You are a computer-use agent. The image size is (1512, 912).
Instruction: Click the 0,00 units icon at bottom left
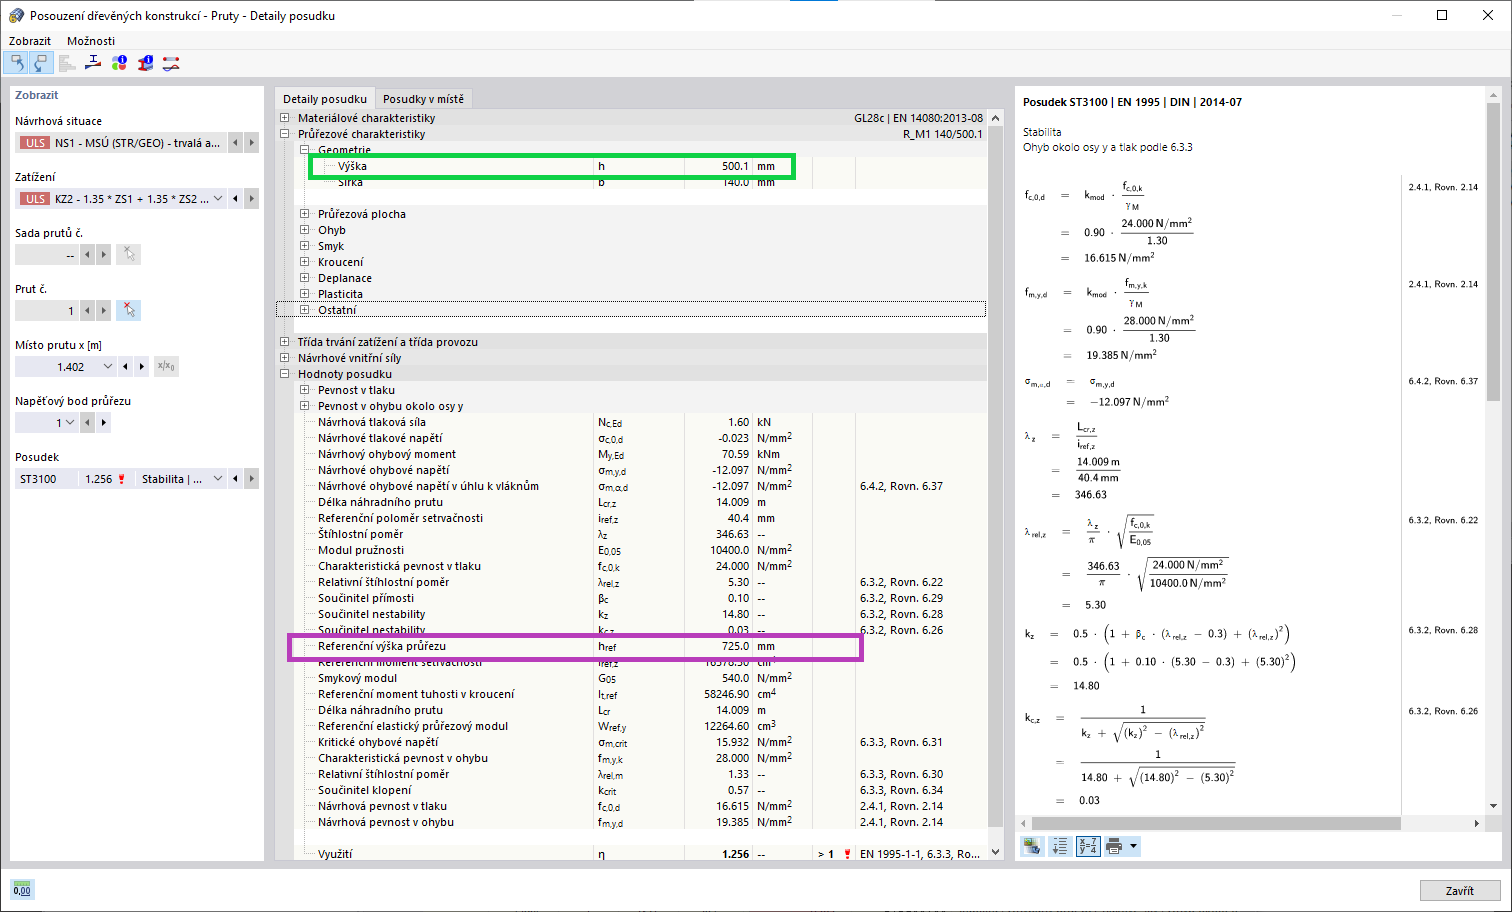coord(21,889)
